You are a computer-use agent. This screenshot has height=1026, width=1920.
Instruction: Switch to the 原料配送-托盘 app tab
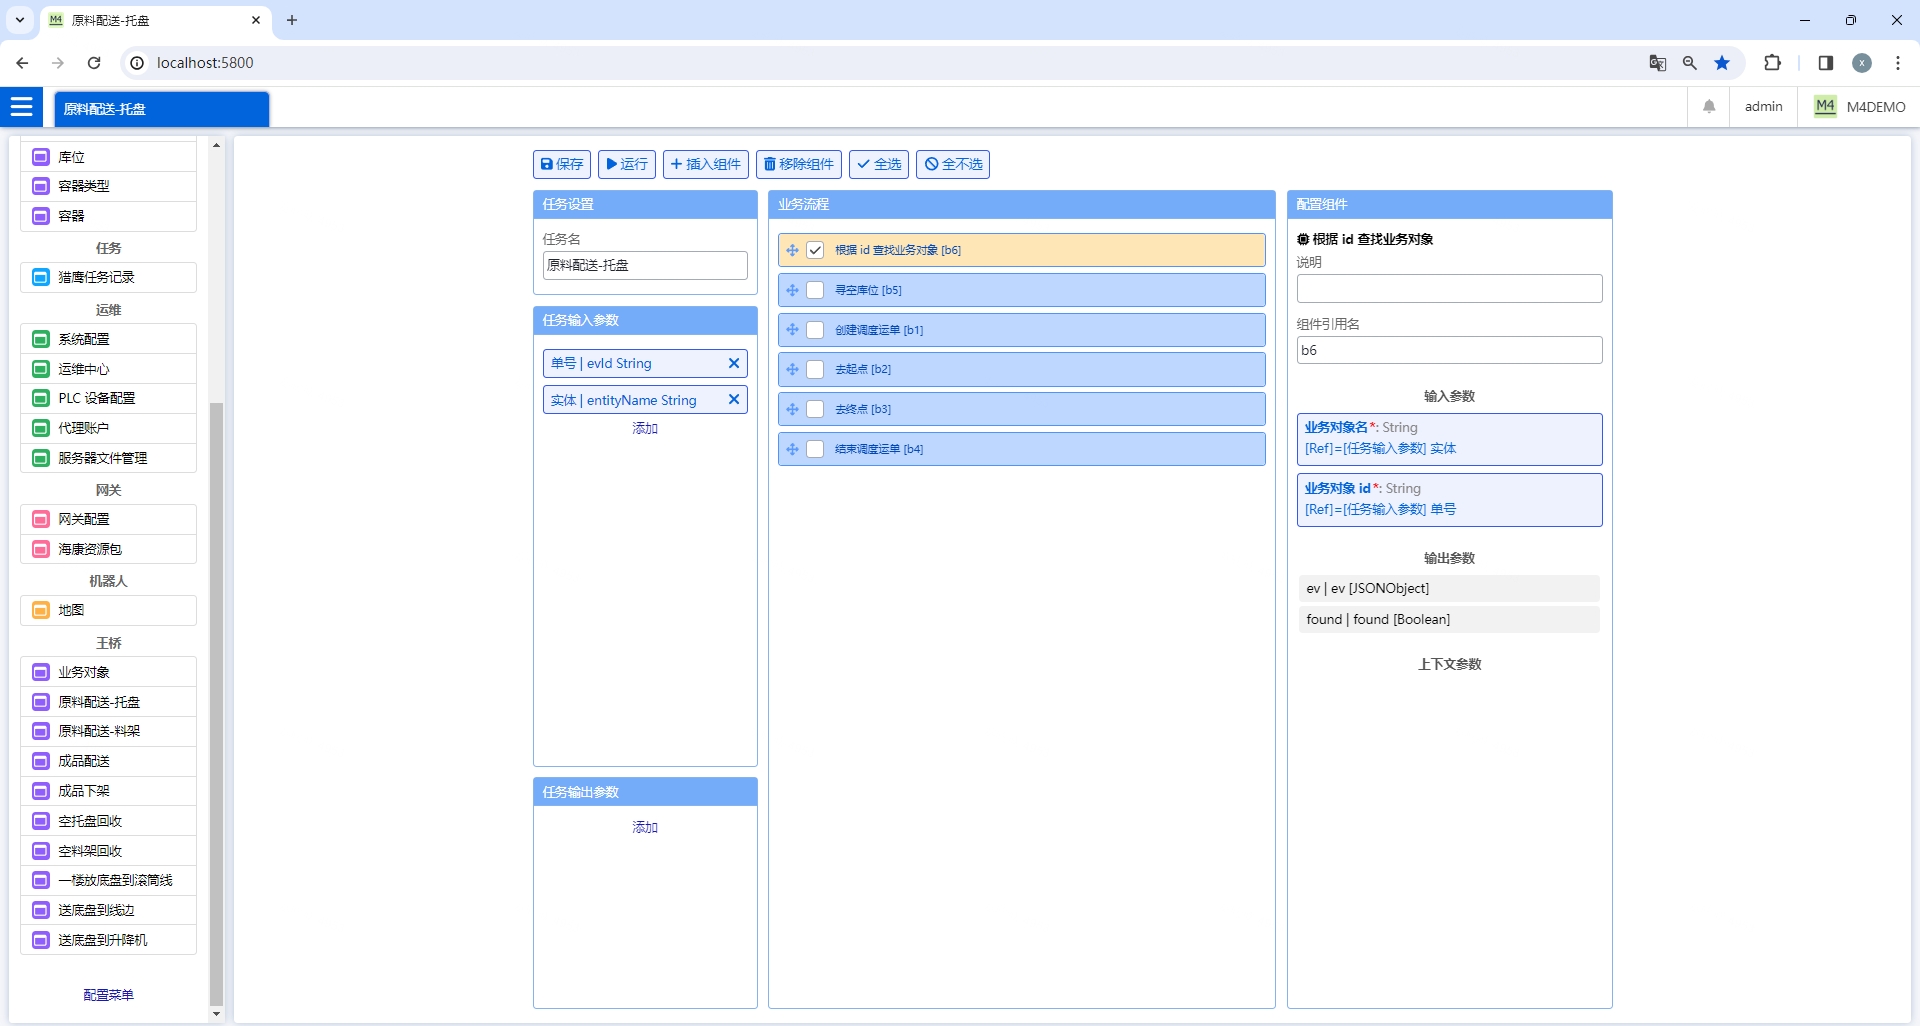pyautogui.click(x=161, y=109)
